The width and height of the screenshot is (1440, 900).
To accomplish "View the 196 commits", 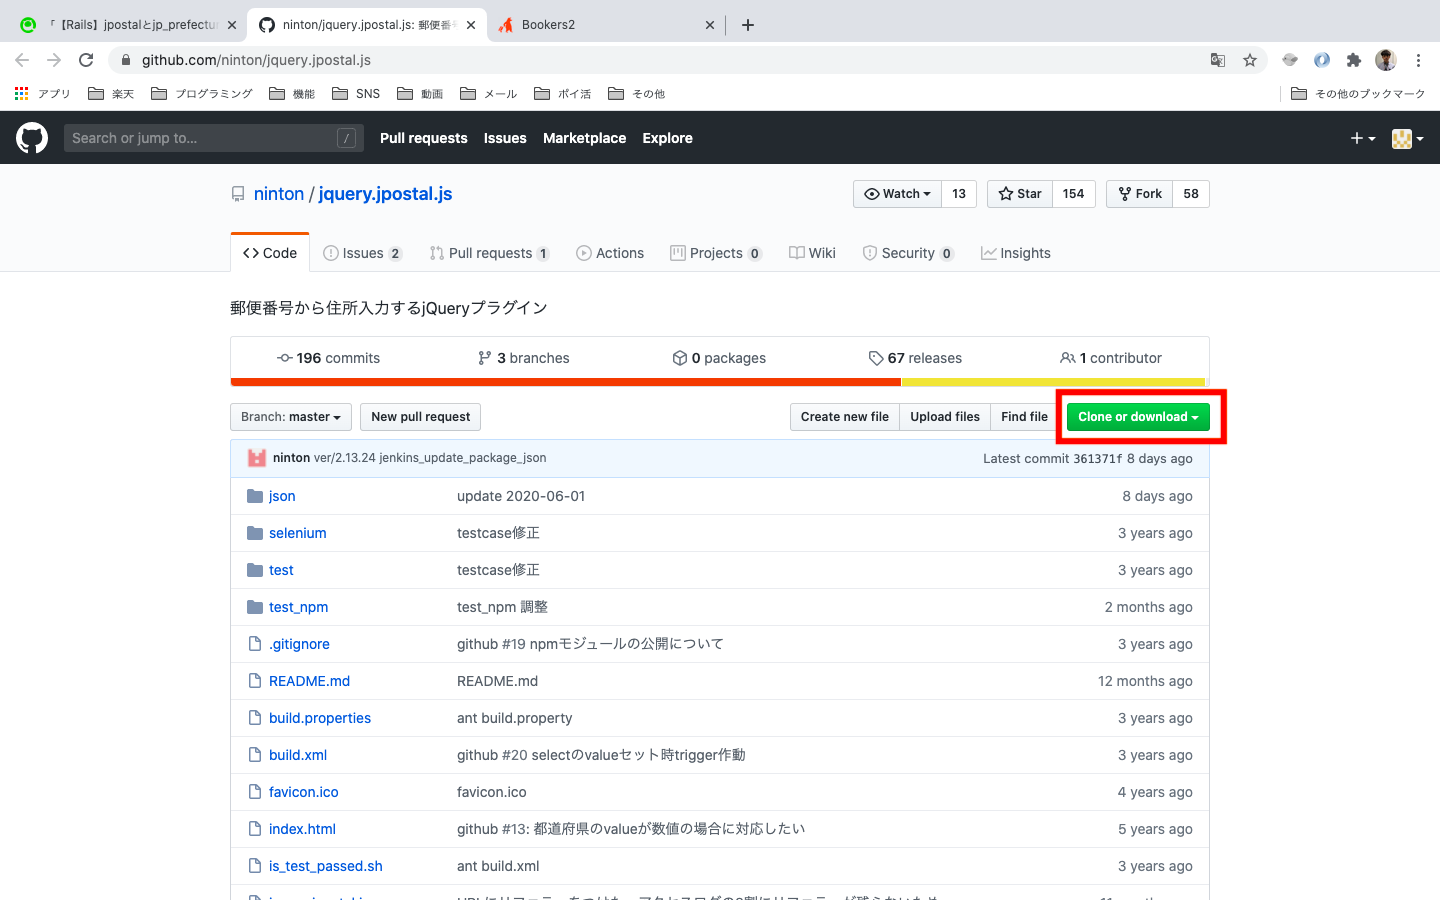I will [328, 358].
